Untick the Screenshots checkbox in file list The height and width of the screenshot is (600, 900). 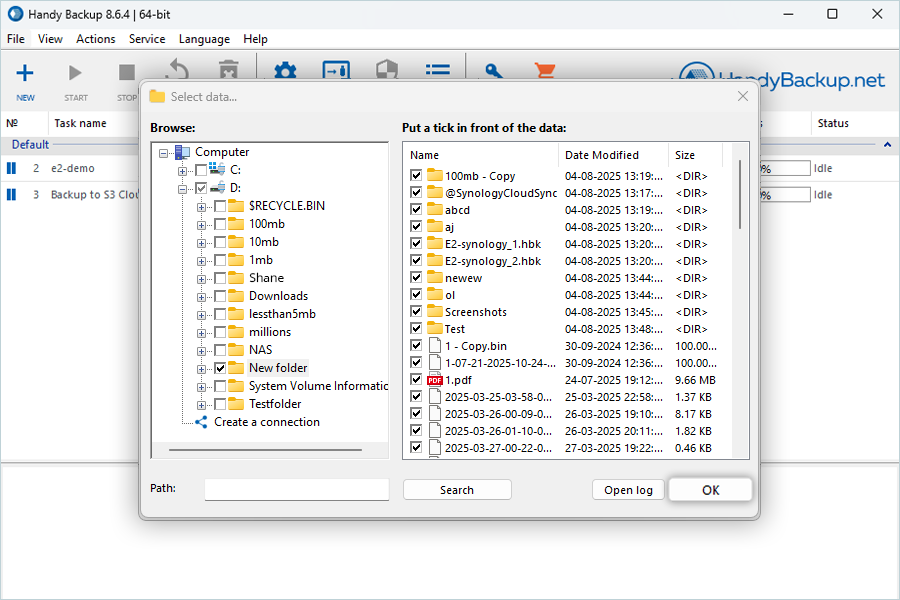click(416, 311)
